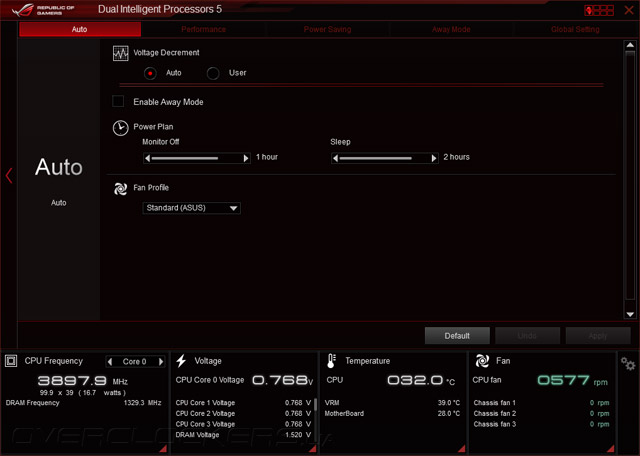The image size is (640, 456).
Task: Click the Voltage Decrement waveform icon
Action: (x=120, y=53)
